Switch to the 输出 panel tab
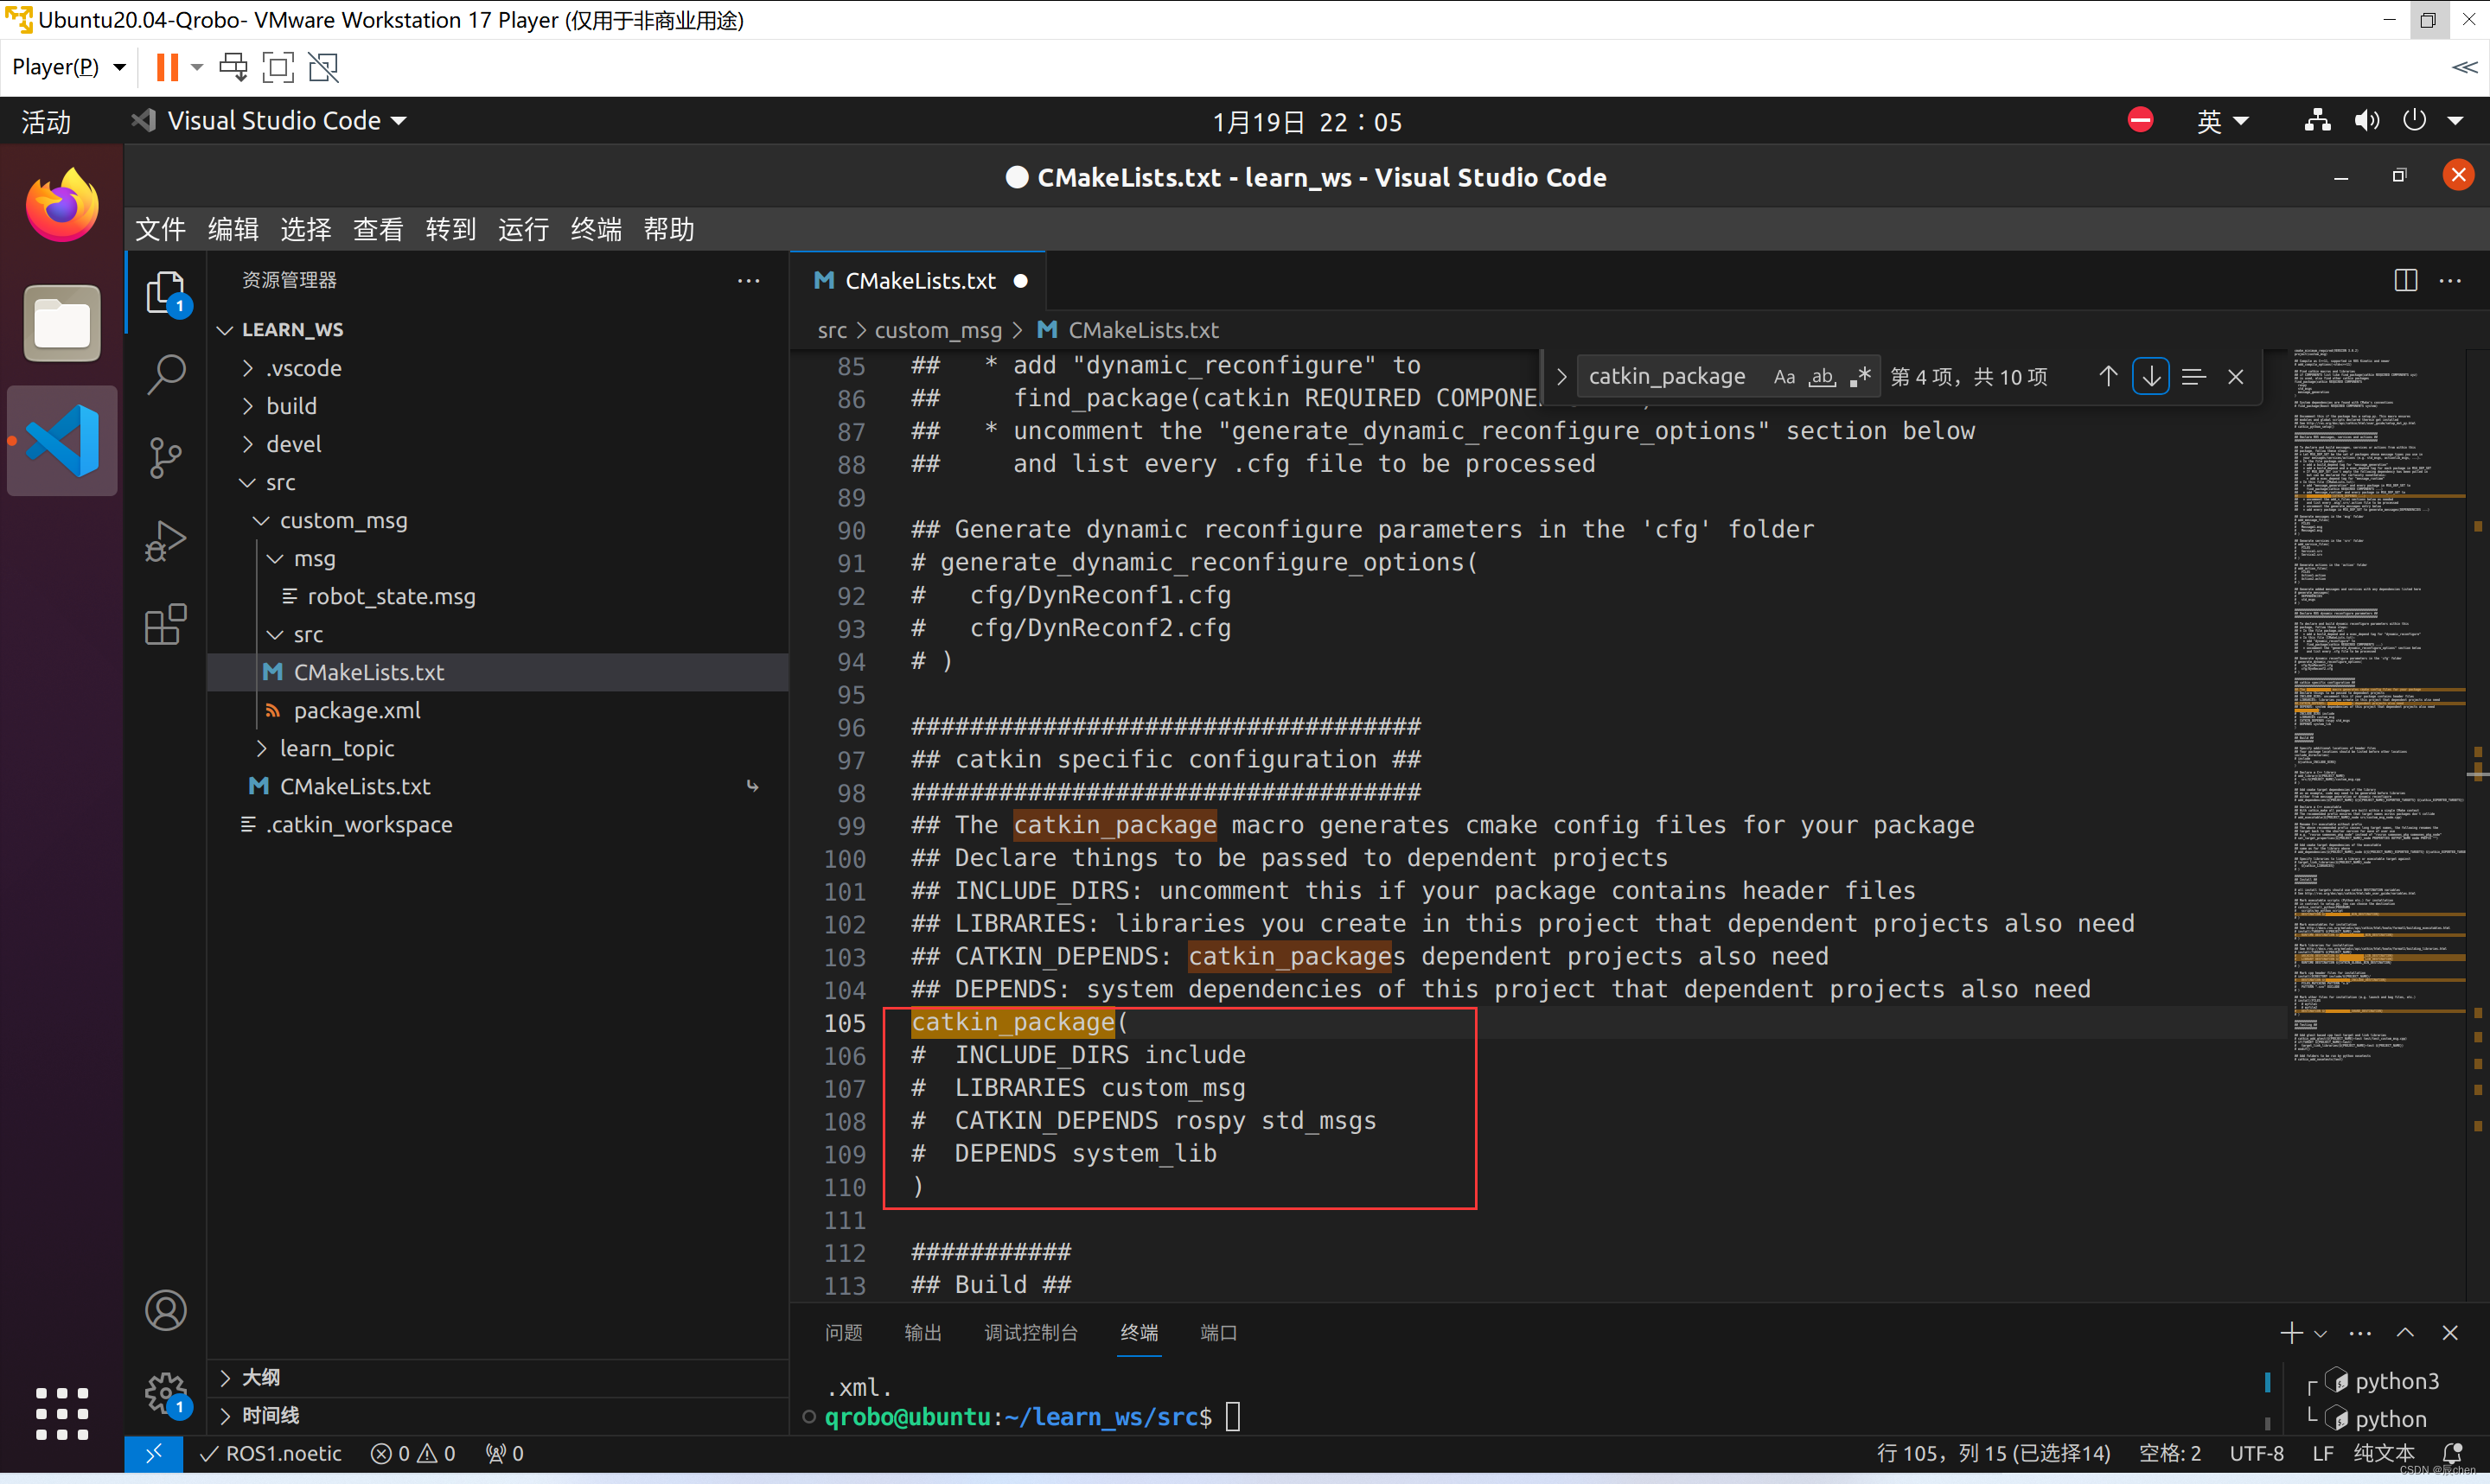The width and height of the screenshot is (2490, 1484). point(922,1333)
